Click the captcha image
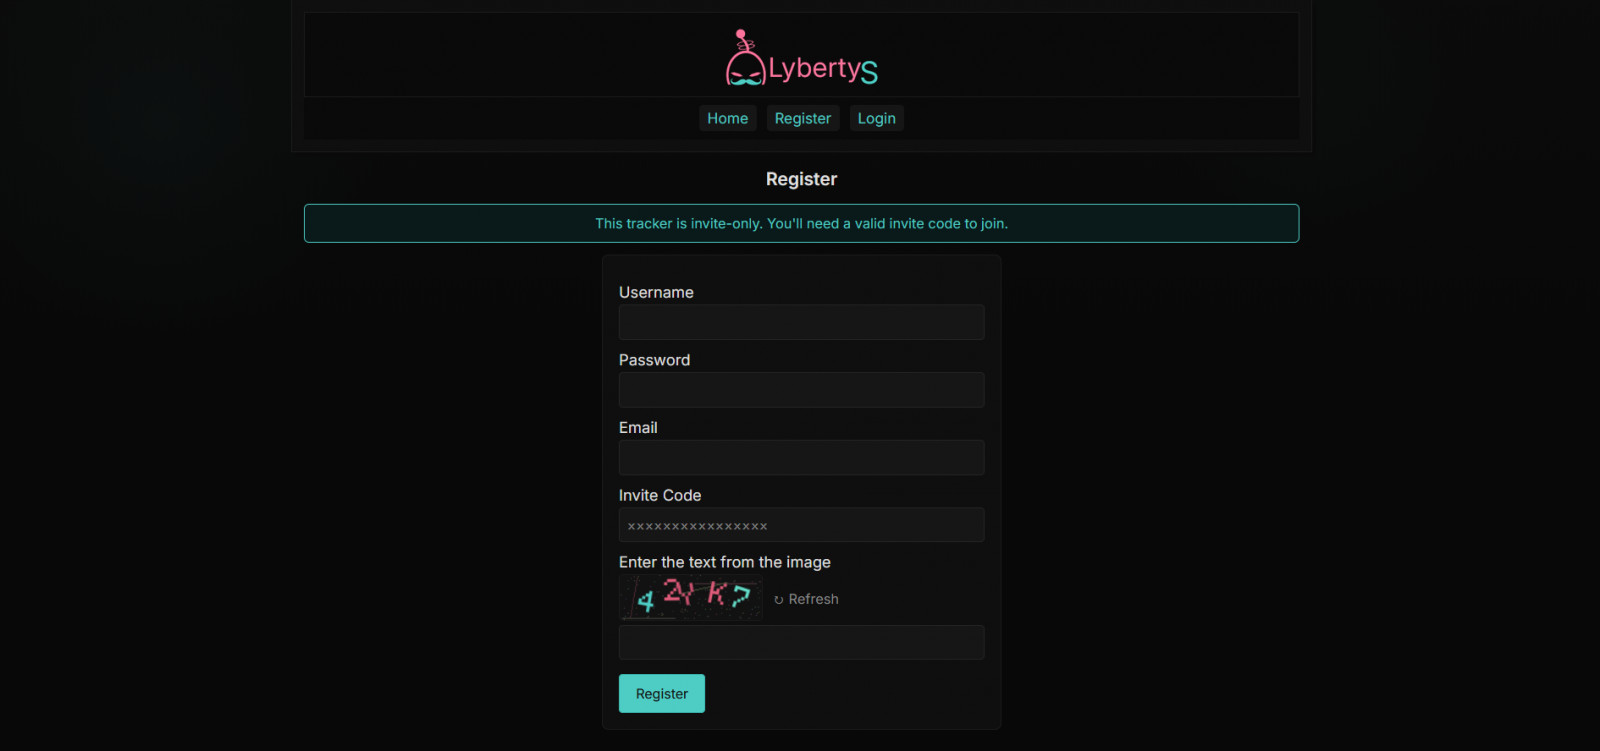The height and width of the screenshot is (751, 1600). pyautogui.click(x=691, y=598)
